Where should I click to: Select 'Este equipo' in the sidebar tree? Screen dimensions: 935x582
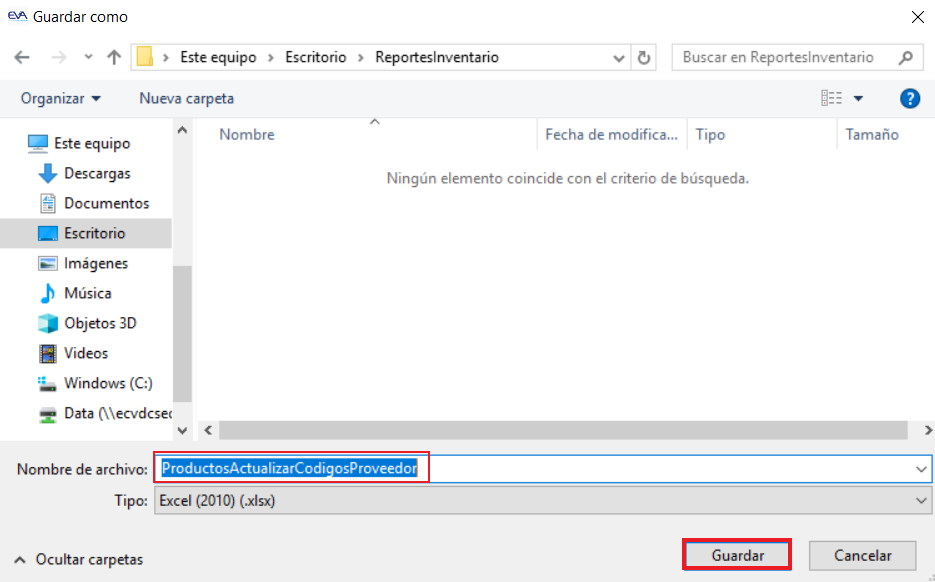[92, 143]
